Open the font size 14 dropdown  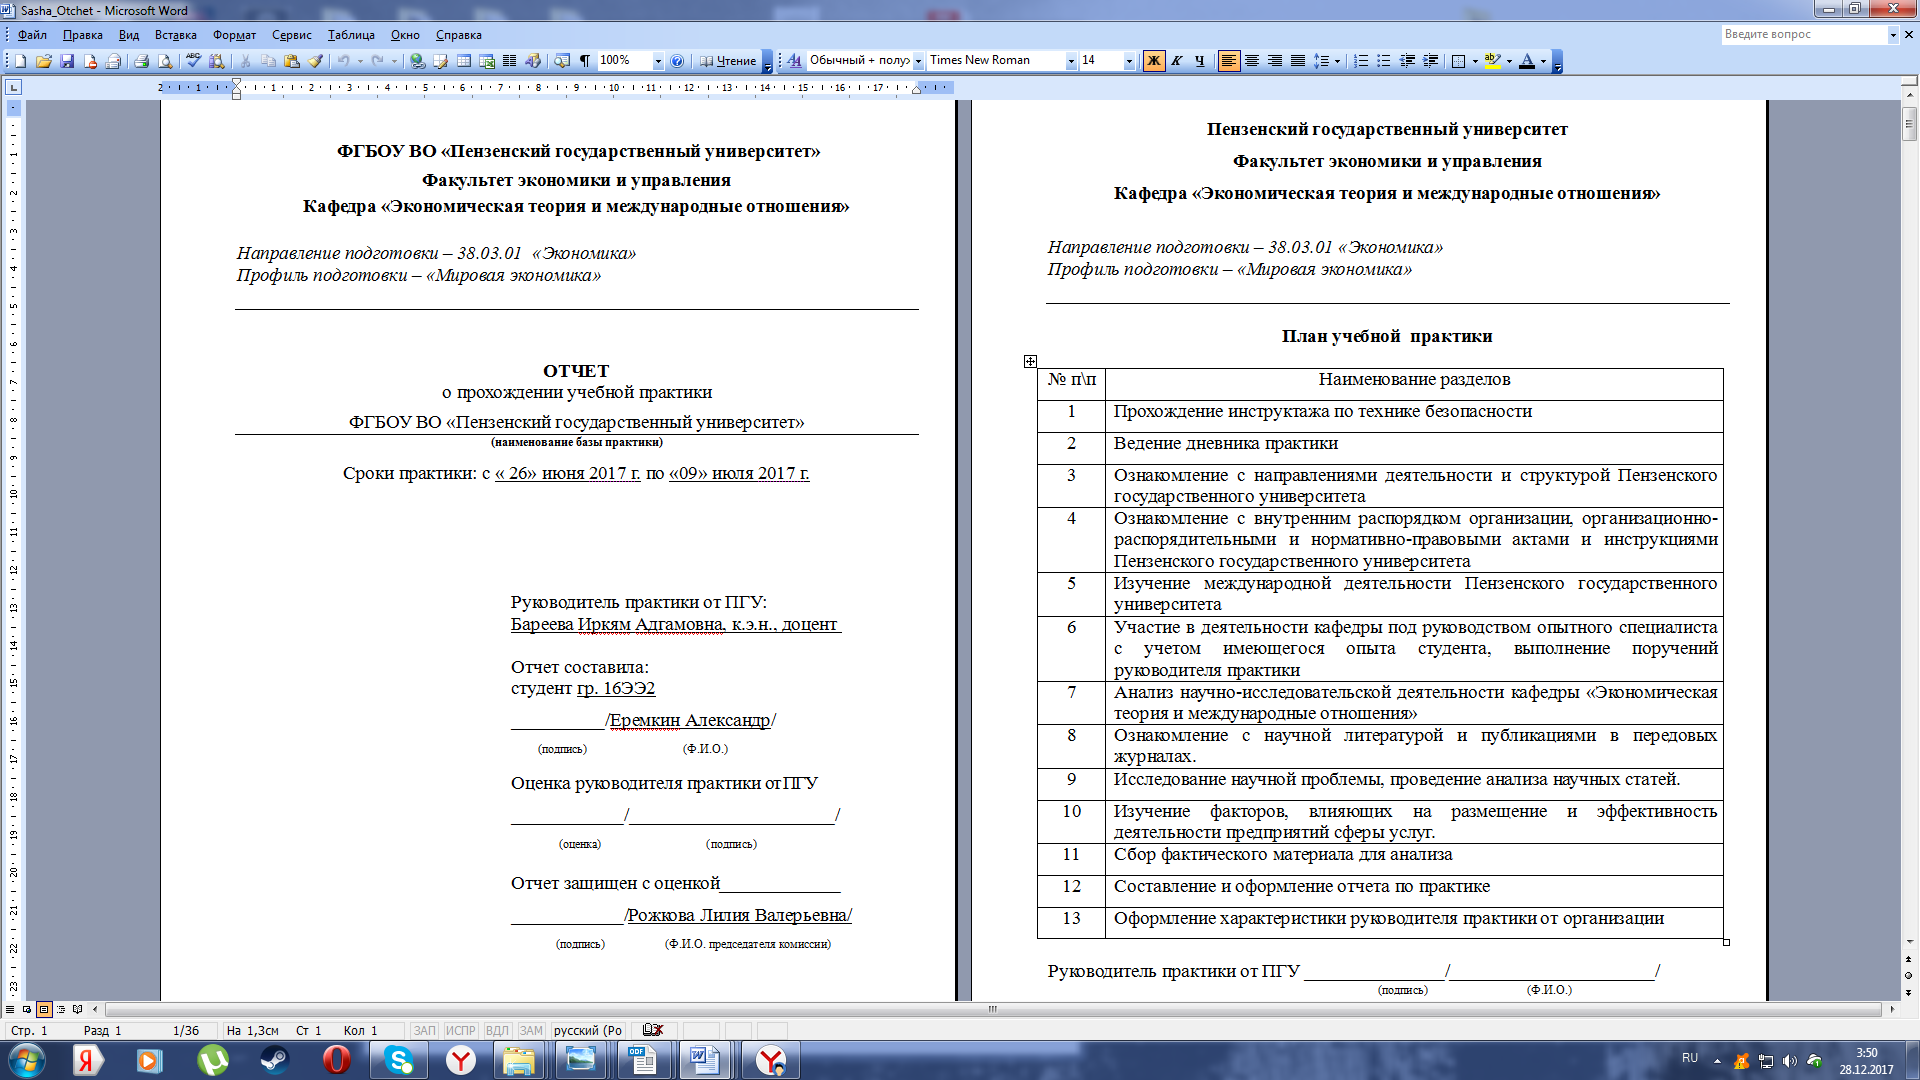(1129, 61)
